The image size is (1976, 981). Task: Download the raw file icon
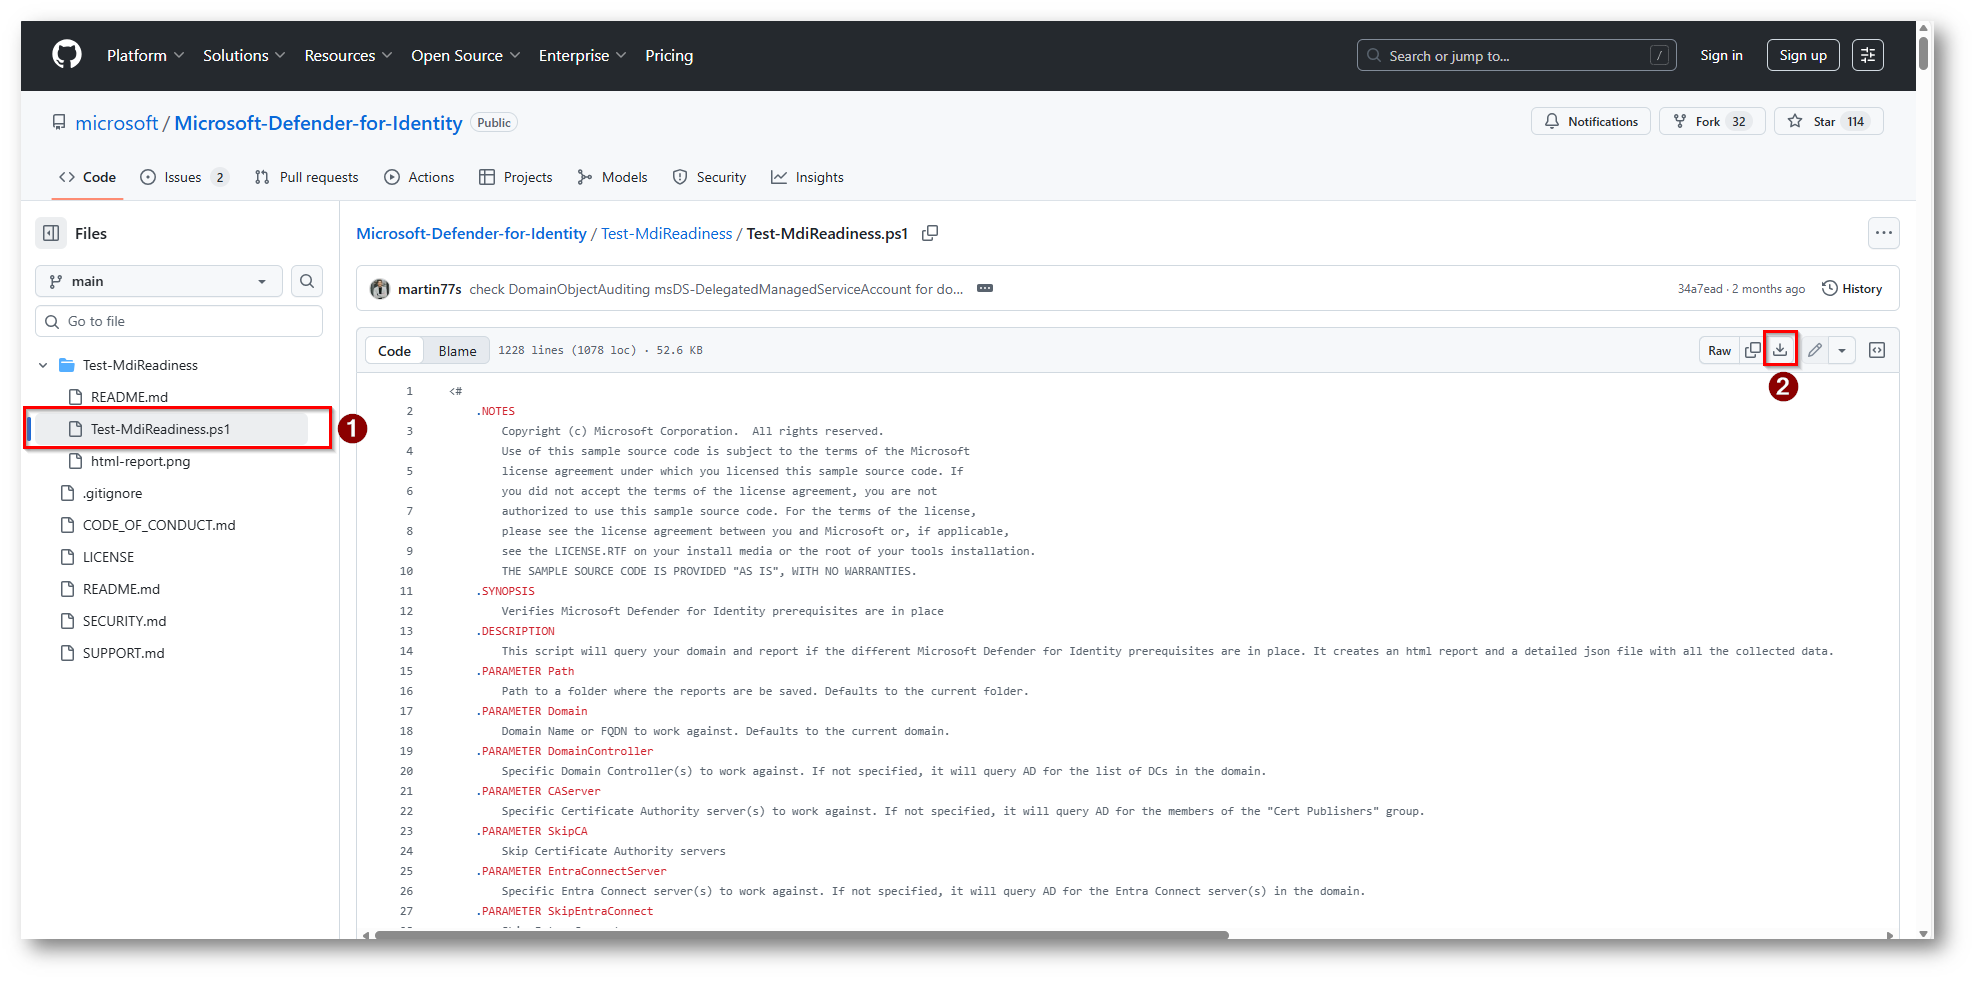click(1780, 350)
